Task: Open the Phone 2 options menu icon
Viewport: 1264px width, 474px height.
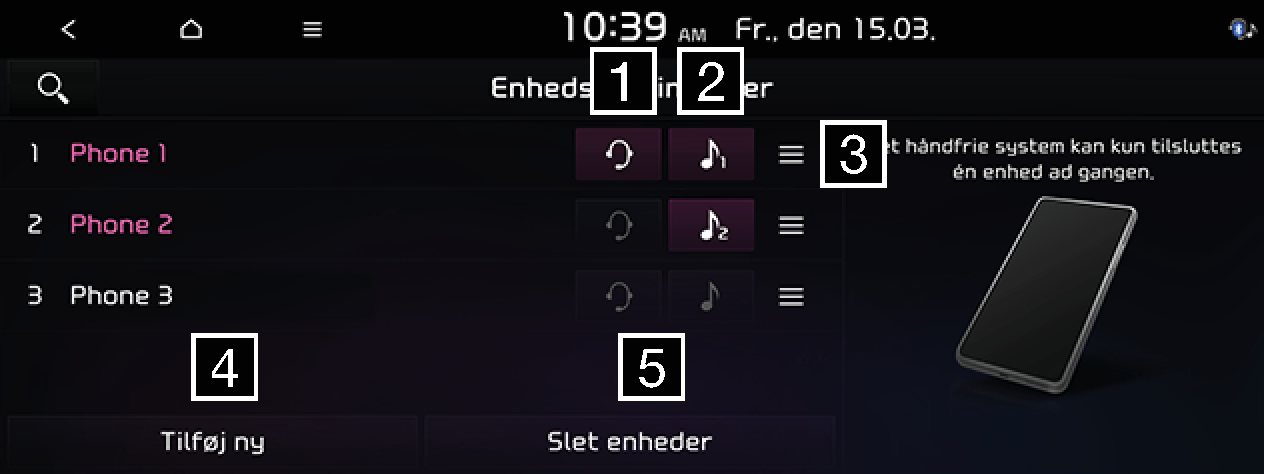Action: point(791,225)
